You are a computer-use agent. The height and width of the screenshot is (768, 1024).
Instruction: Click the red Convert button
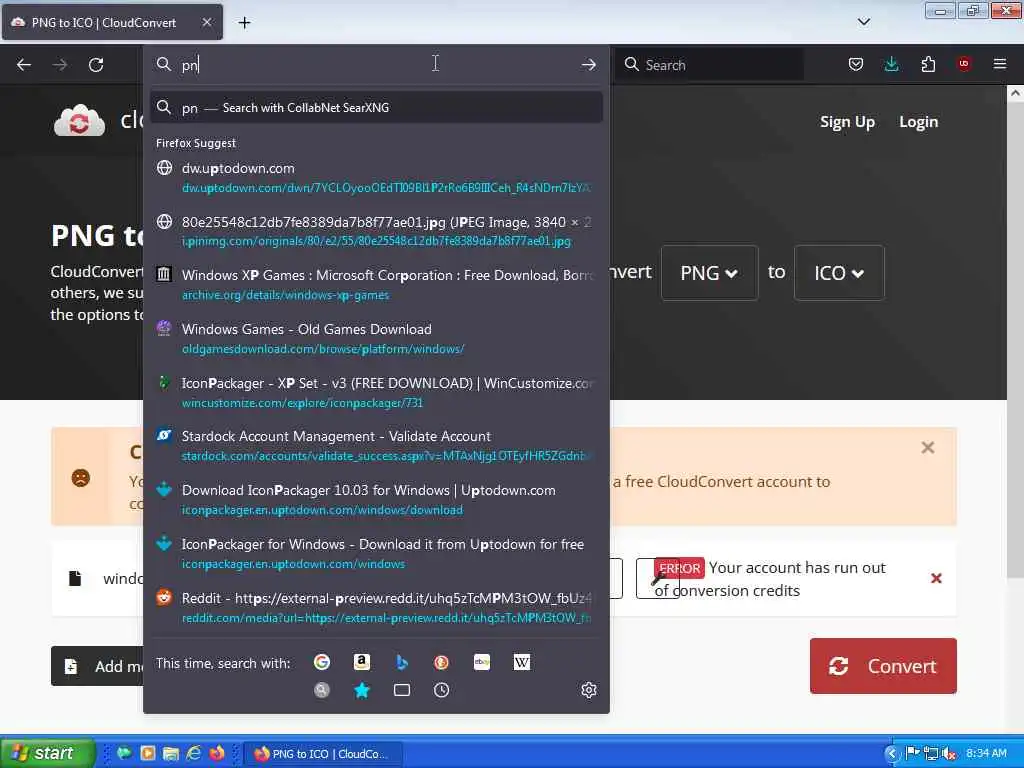point(883,666)
